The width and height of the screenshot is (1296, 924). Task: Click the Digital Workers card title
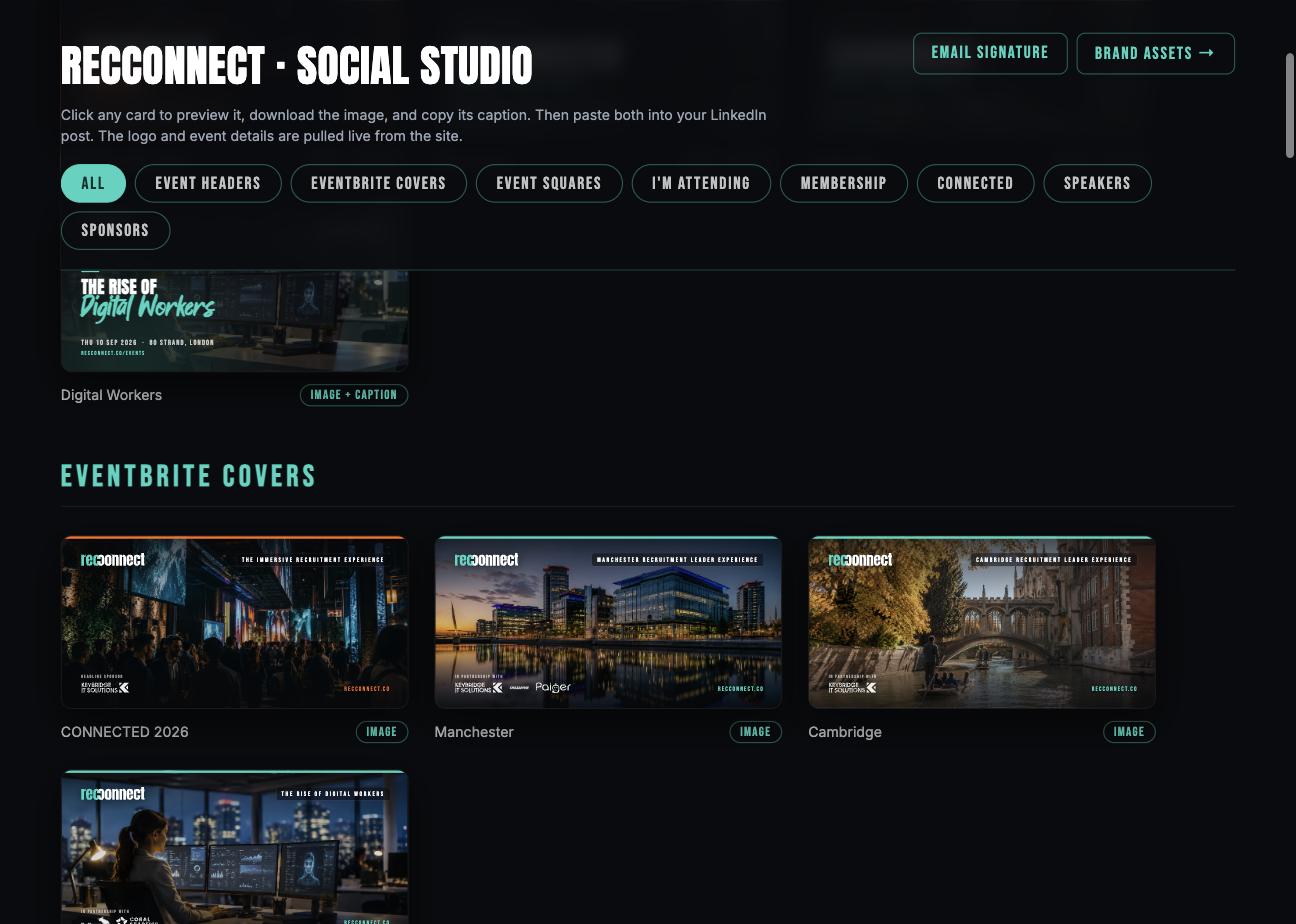(x=111, y=395)
